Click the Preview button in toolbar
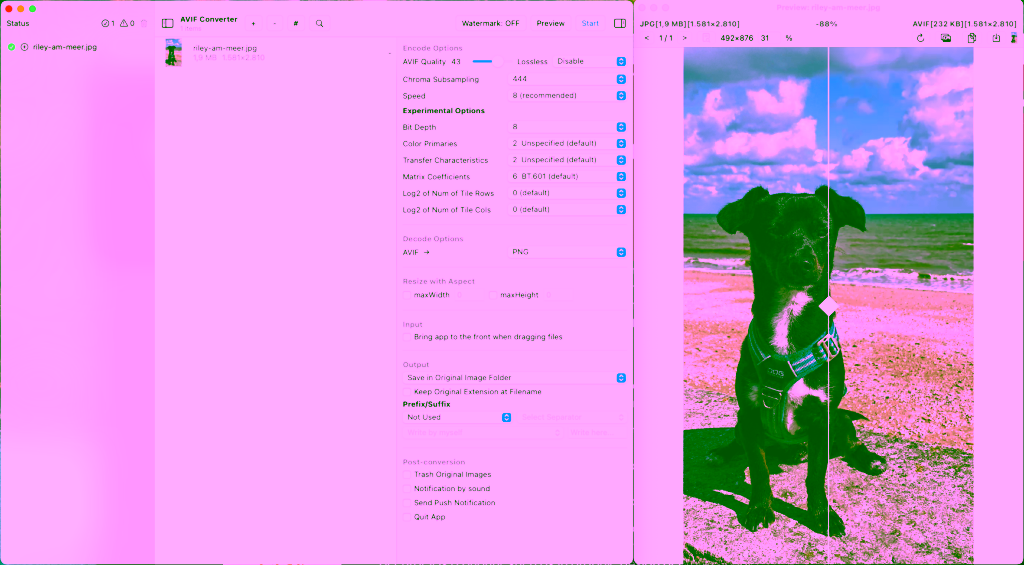This screenshot has height=565, width=1024. coord(551,24)
